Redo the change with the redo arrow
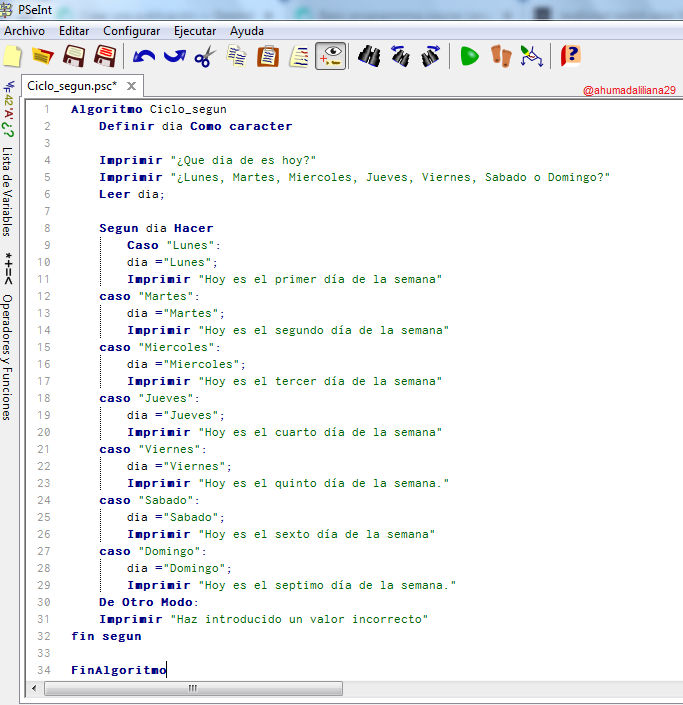 pyautogui.click(x=174, y=57)
